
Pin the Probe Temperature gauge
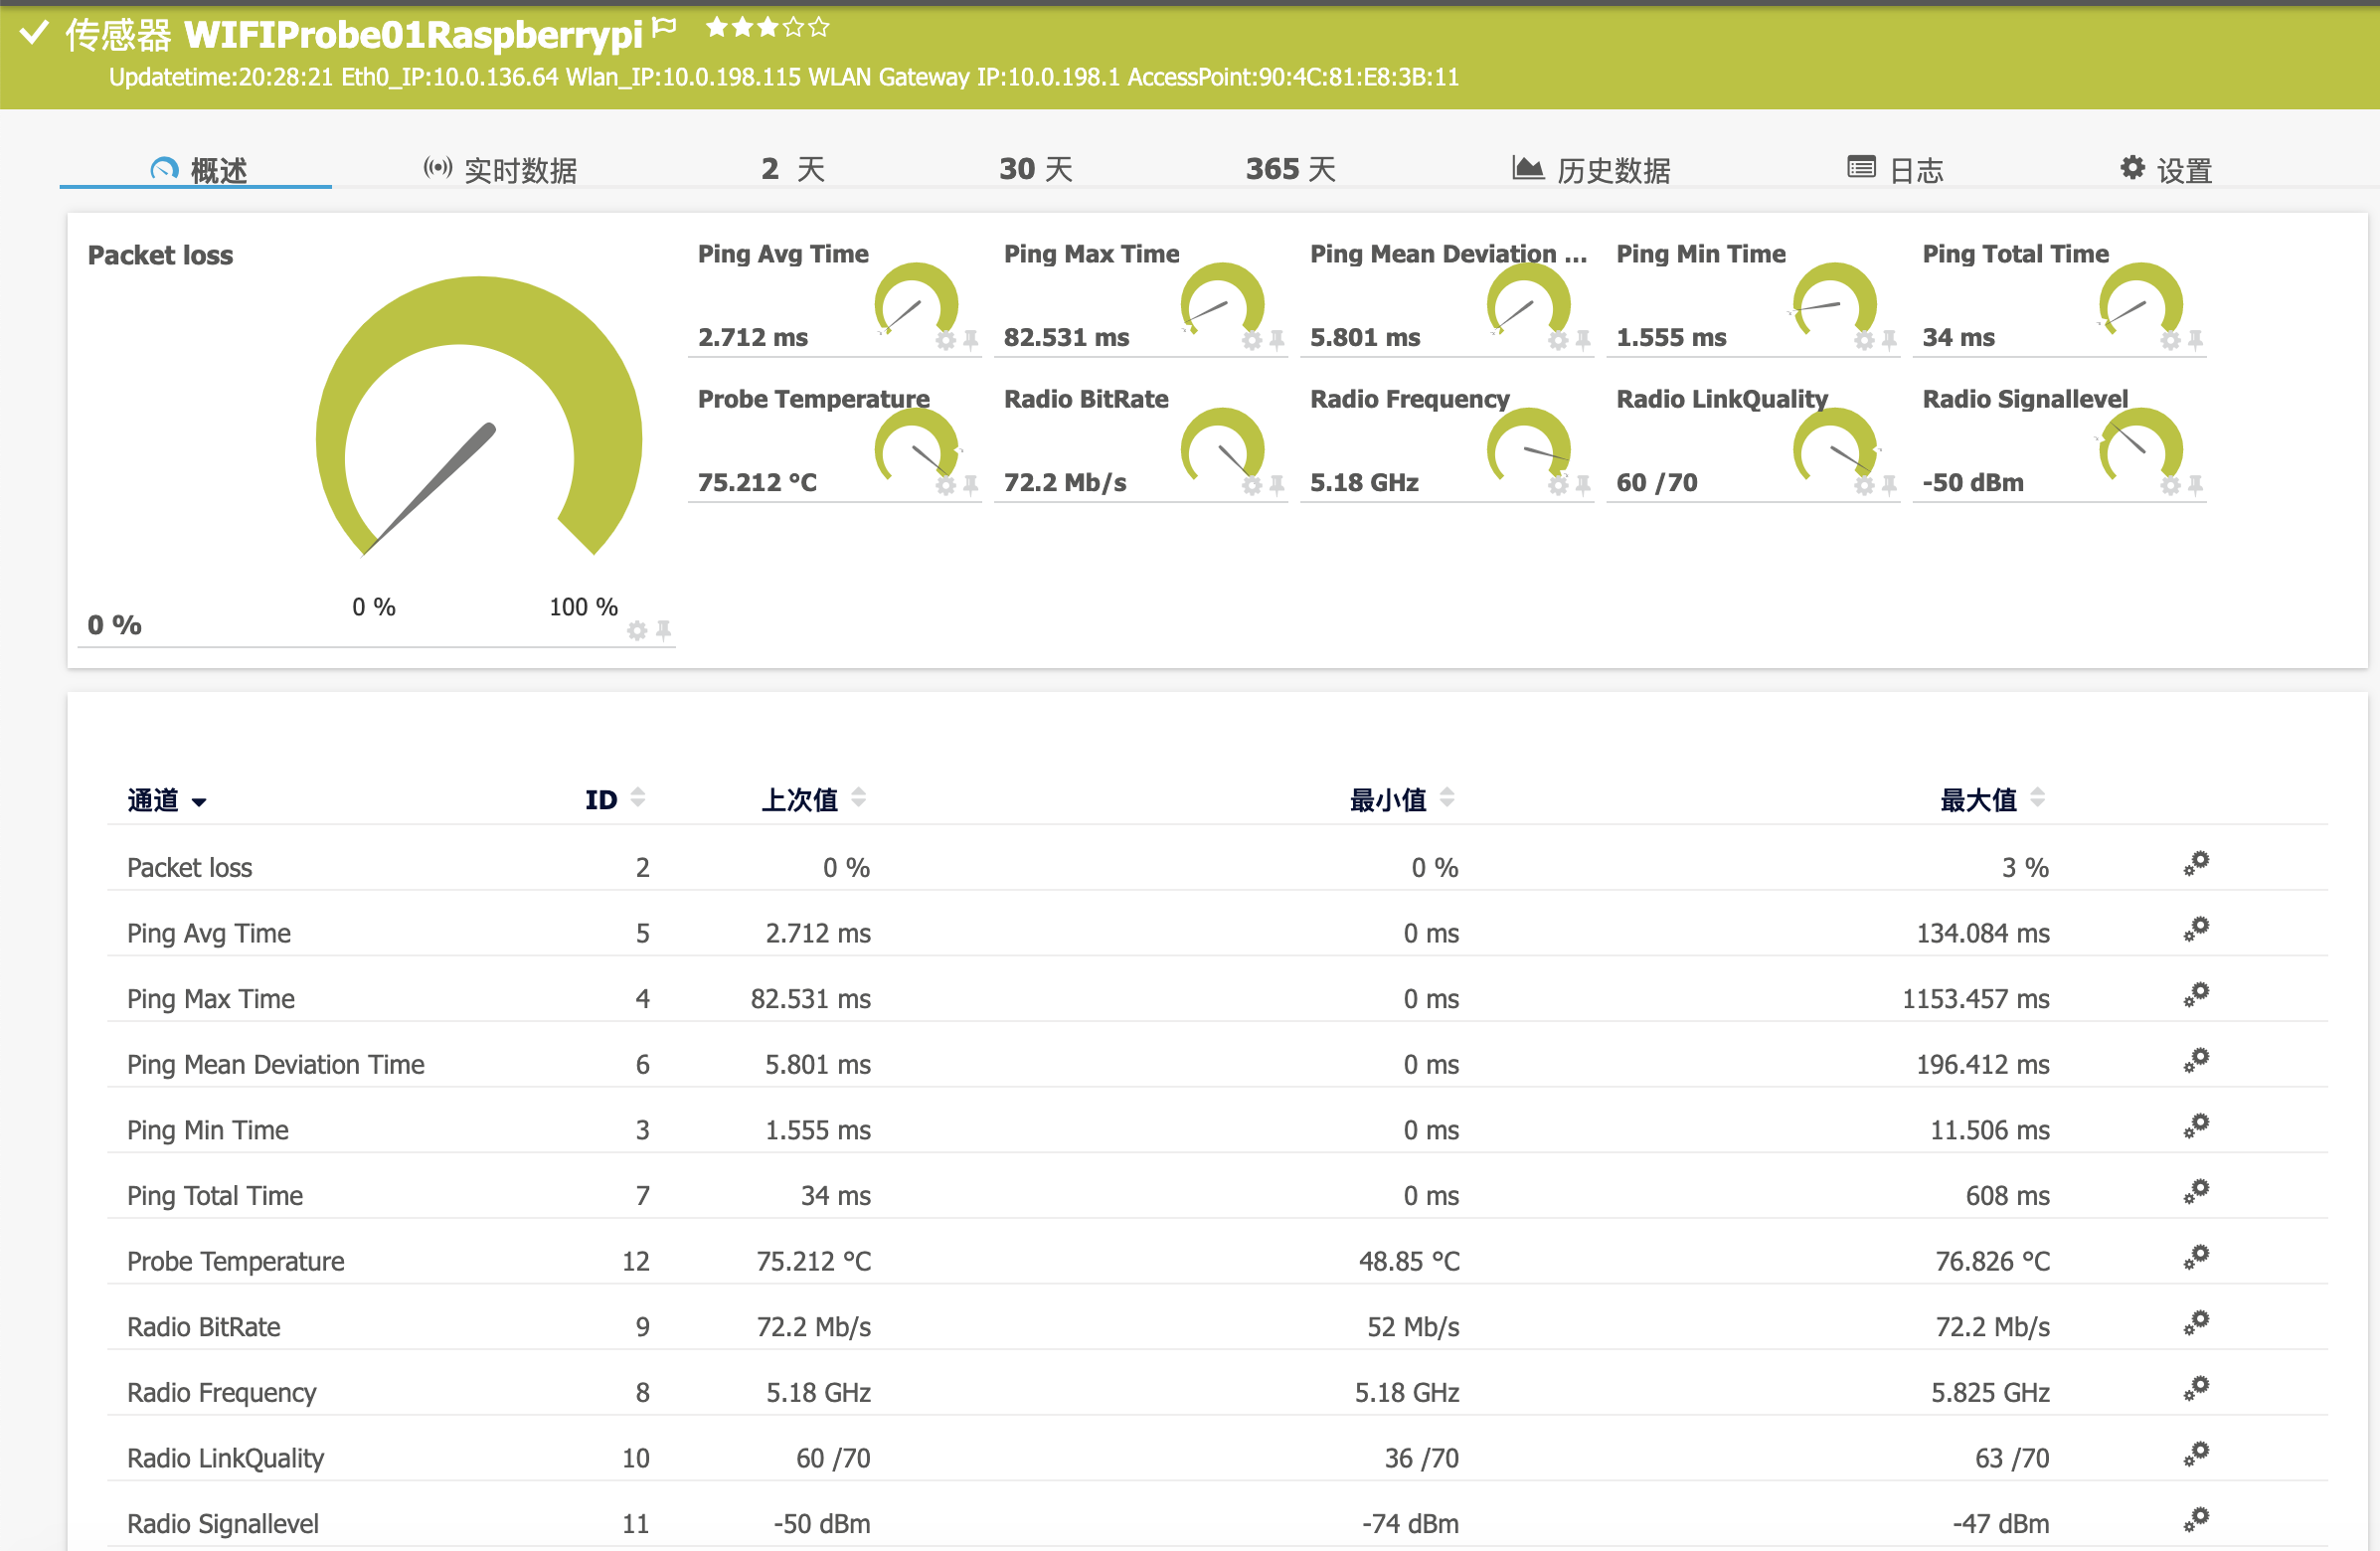[971, 485]
